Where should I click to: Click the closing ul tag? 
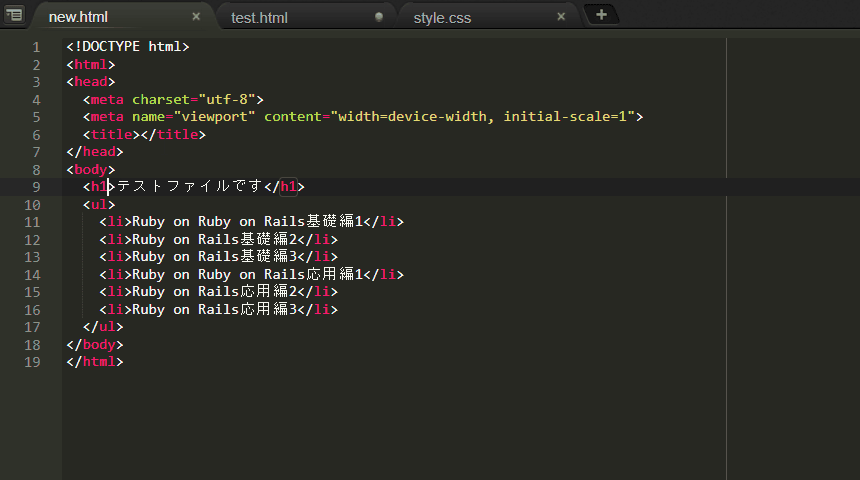(103, 327)
